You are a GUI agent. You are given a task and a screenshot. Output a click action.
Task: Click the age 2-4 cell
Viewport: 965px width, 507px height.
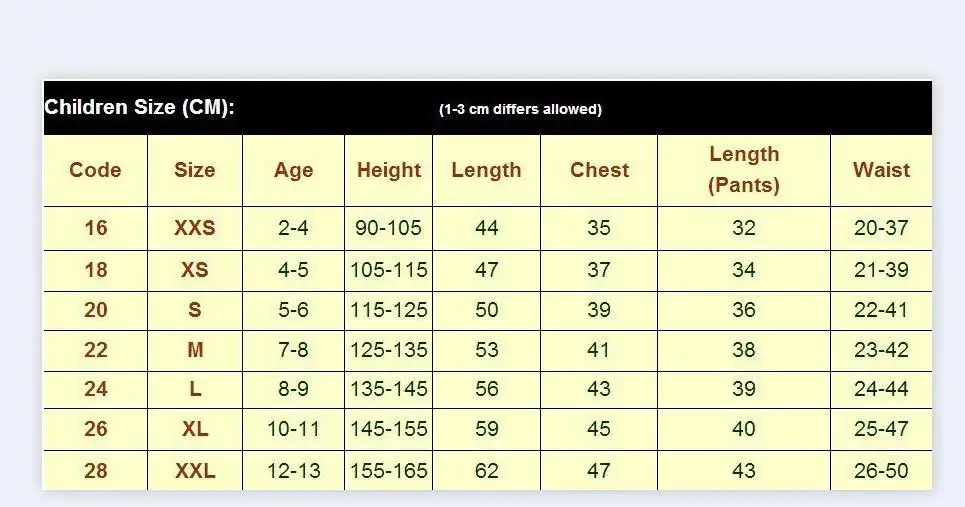pos(293,228)
